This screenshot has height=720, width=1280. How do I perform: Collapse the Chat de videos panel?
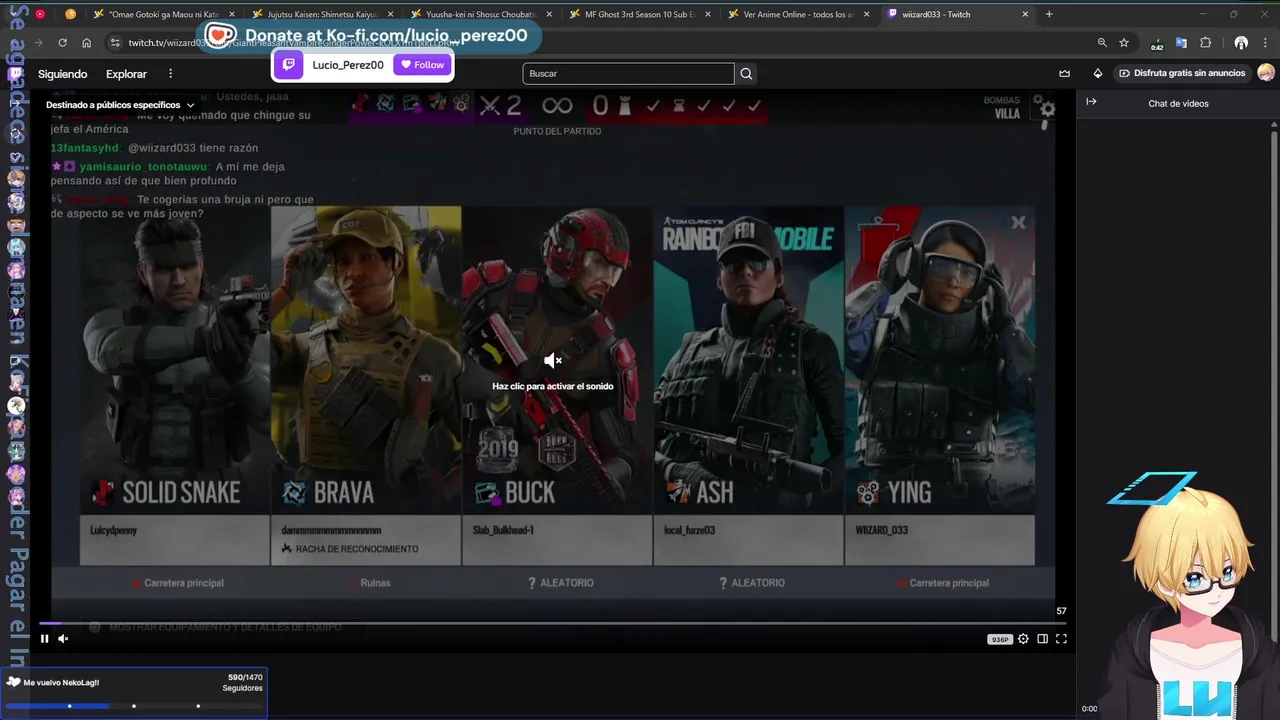[x=1091, y=102]
